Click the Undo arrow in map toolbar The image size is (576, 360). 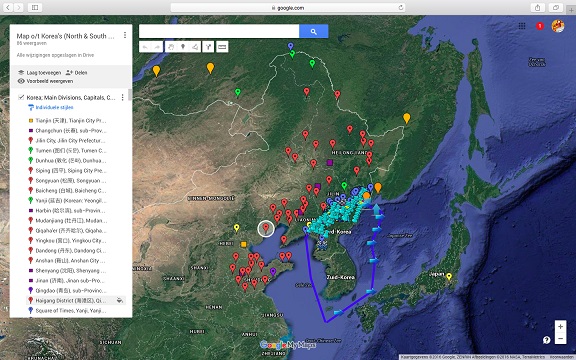(x=145, y=47)
